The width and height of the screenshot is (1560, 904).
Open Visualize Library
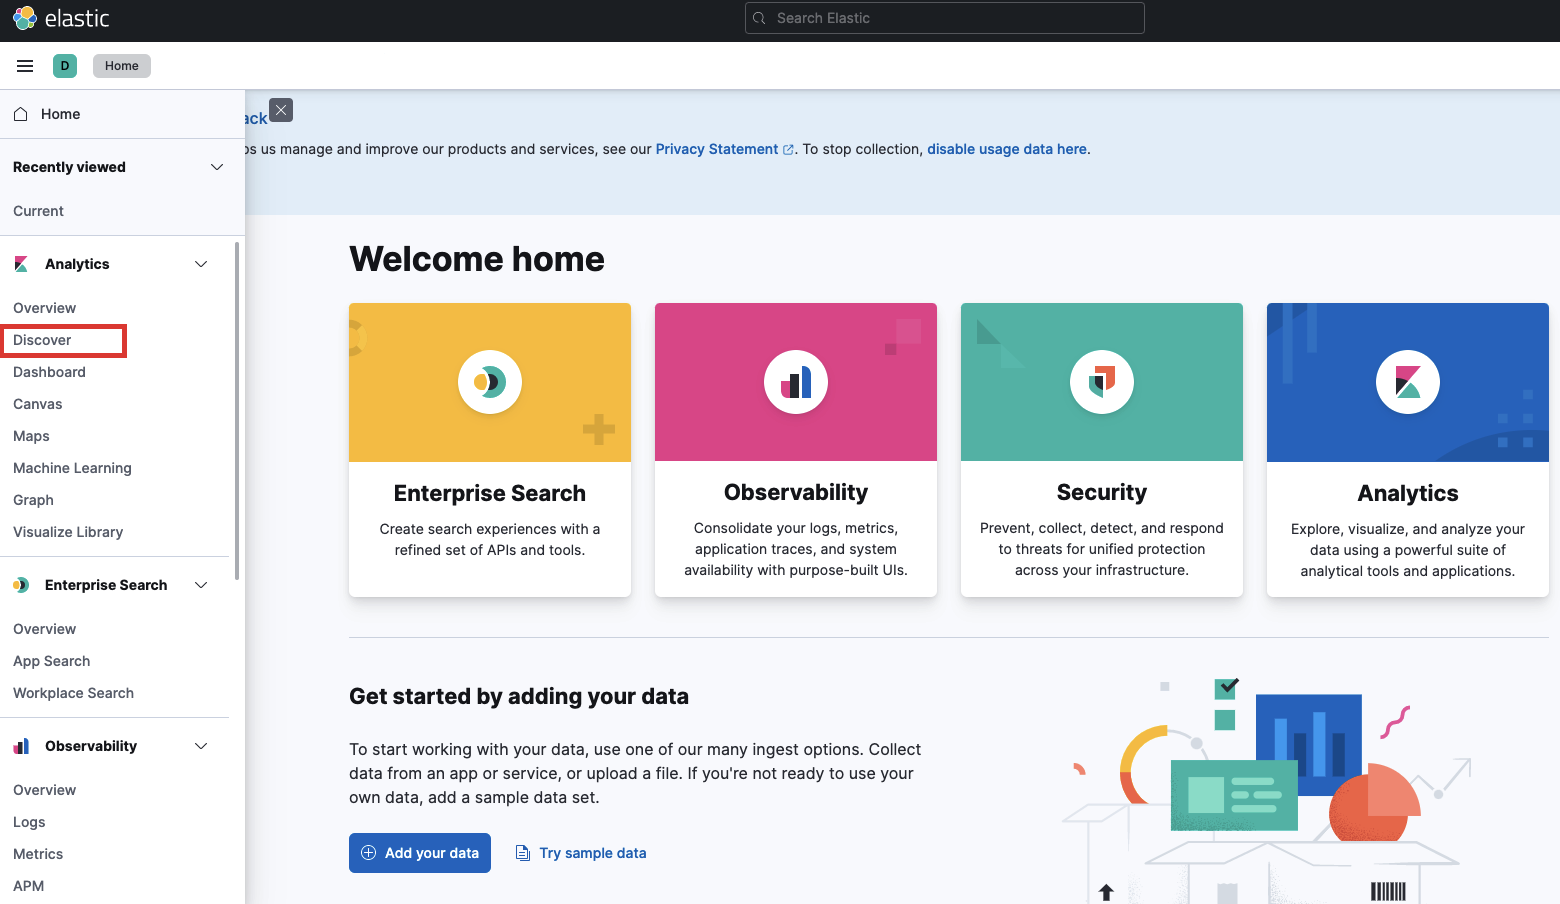68,532
